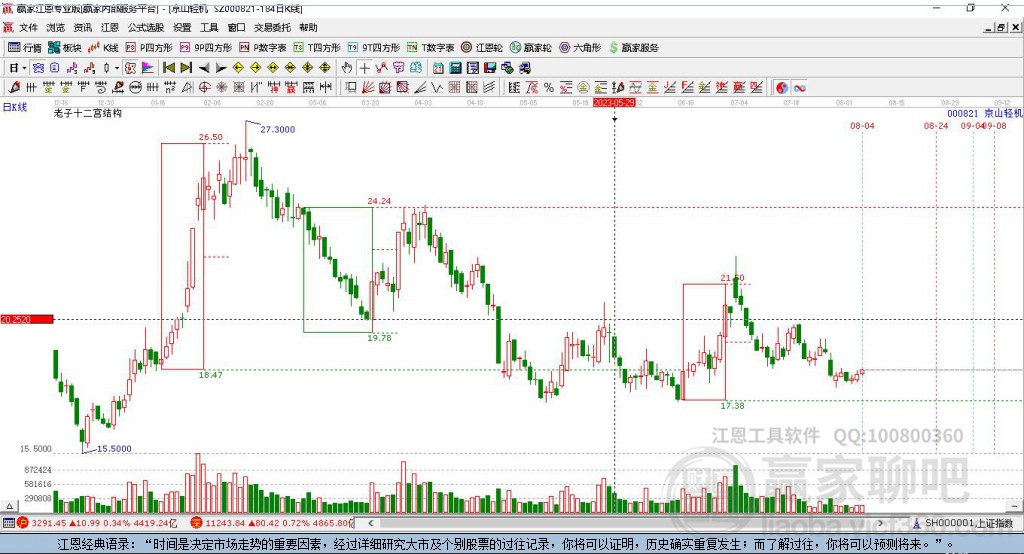Click the 08-24 date marker

[x=936, y=125]
